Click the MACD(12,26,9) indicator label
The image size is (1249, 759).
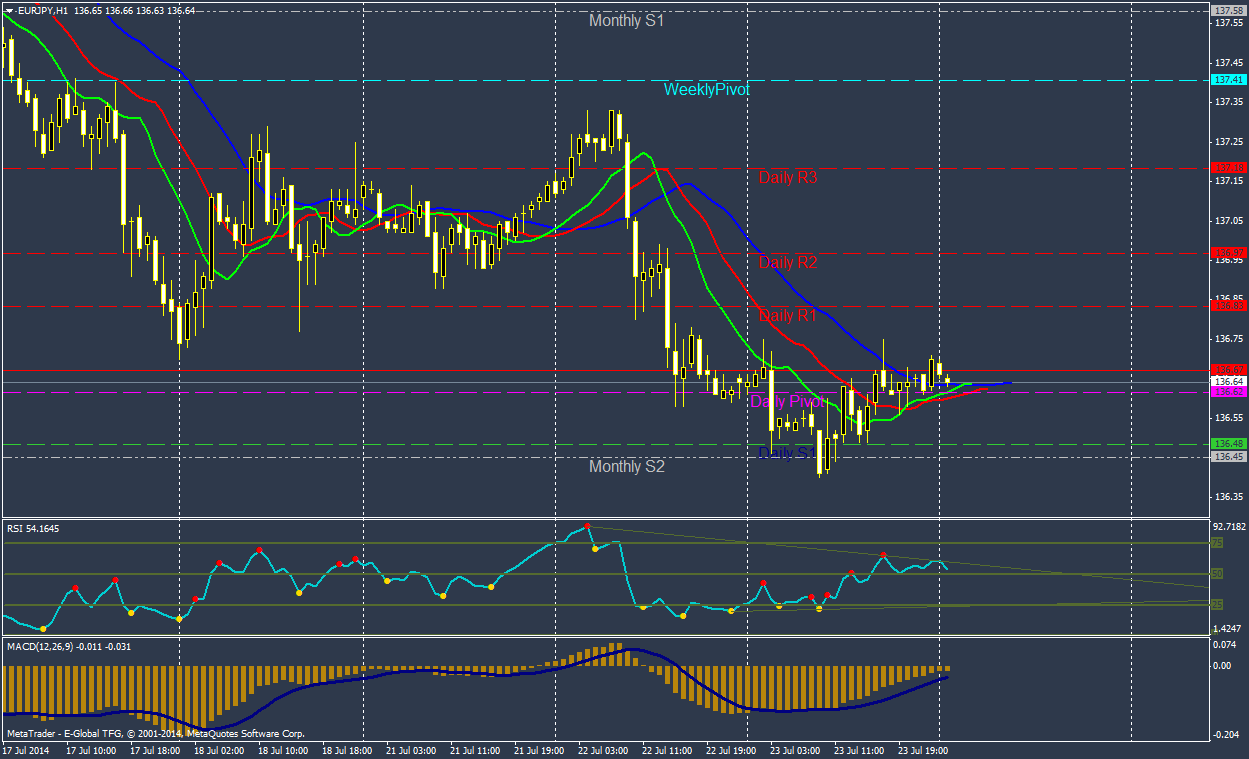click(69, 646)
